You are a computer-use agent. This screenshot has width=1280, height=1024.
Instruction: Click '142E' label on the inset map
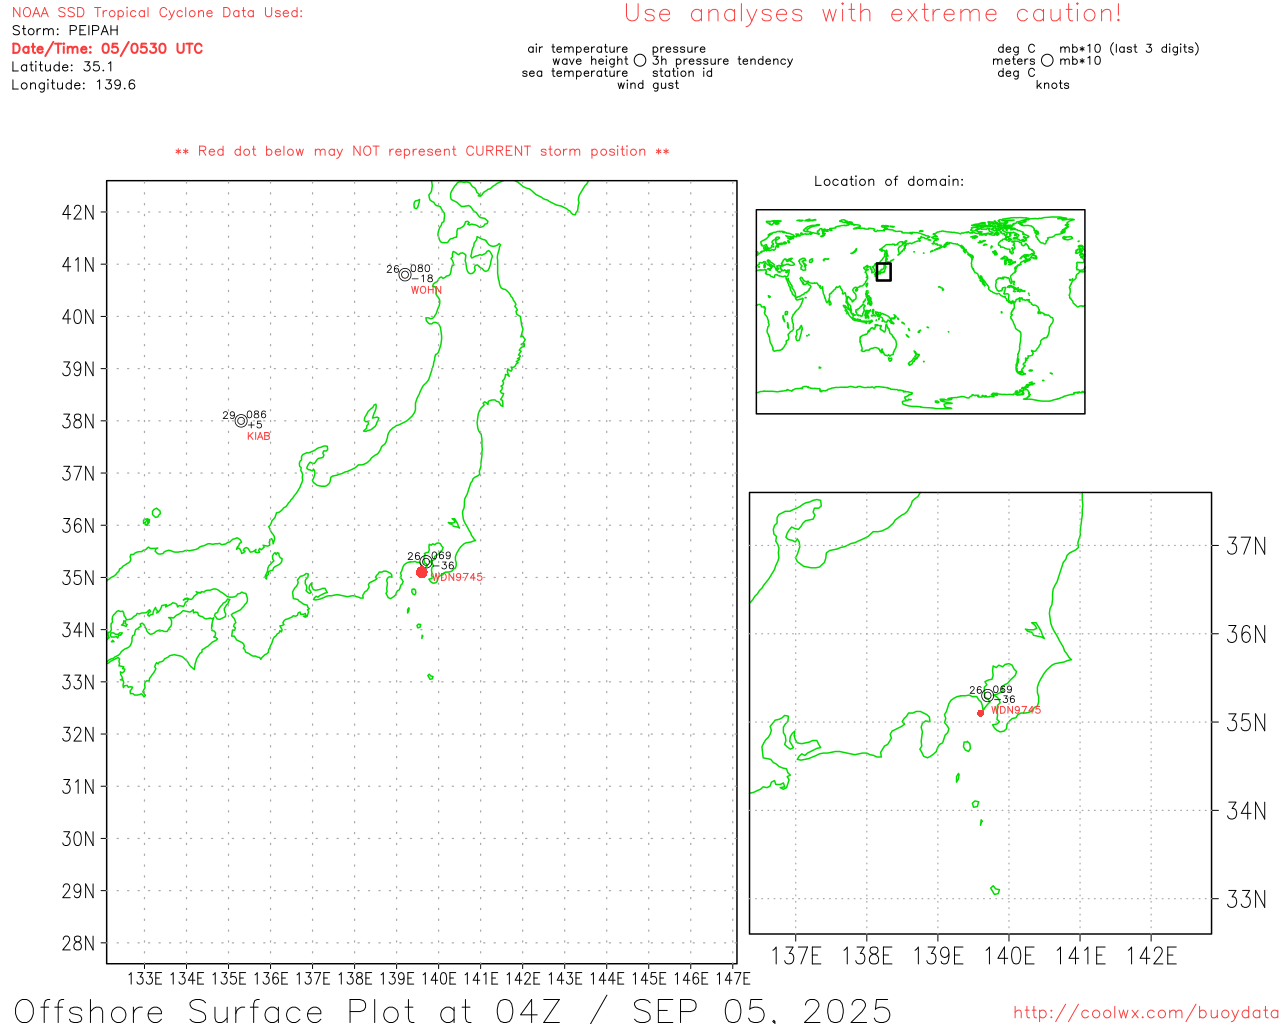coord(1151,956)
